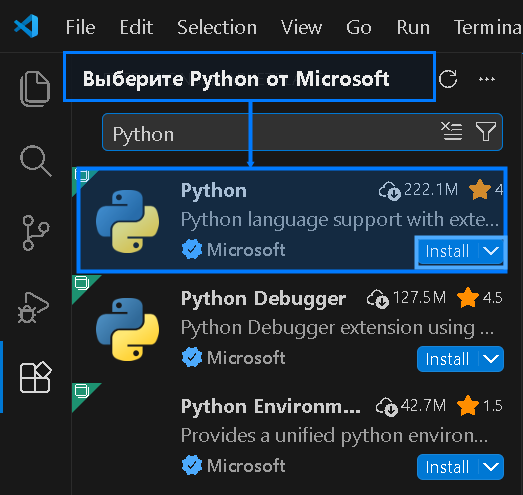Open the File menu

coord(80,27)
